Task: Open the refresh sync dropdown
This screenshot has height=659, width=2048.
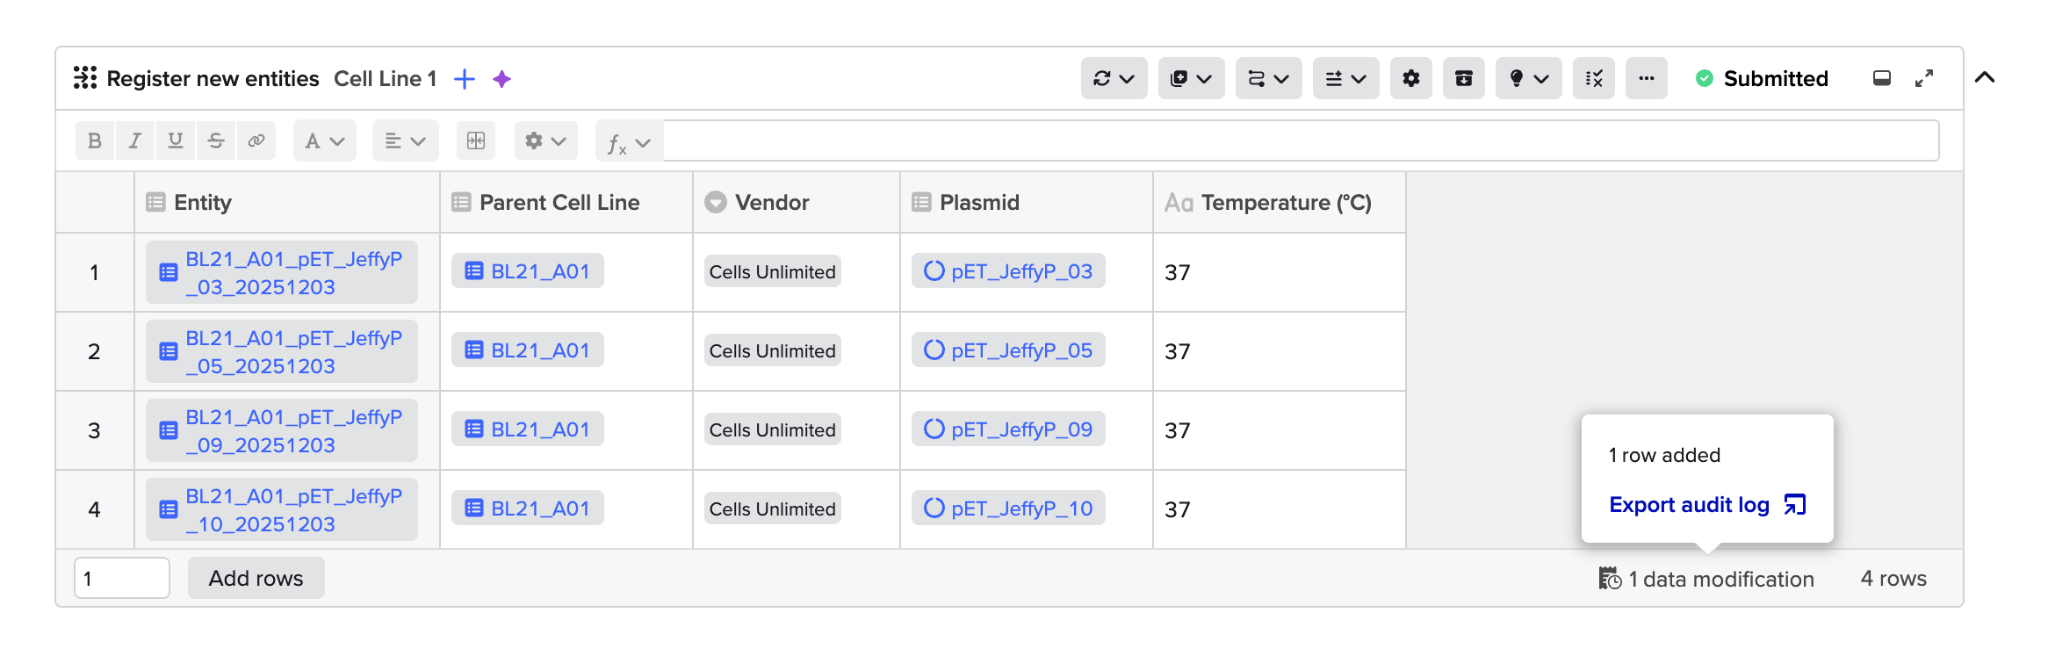Action: coord(1113,78)
